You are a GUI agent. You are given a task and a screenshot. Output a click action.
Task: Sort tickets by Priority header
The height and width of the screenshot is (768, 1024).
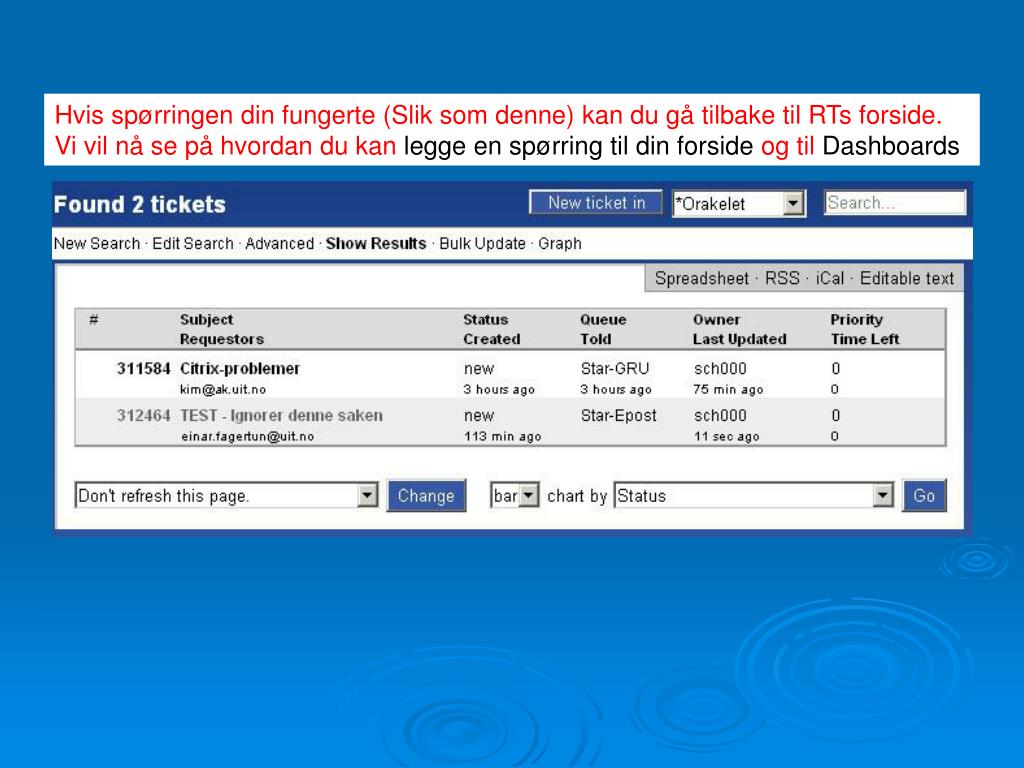856,319
